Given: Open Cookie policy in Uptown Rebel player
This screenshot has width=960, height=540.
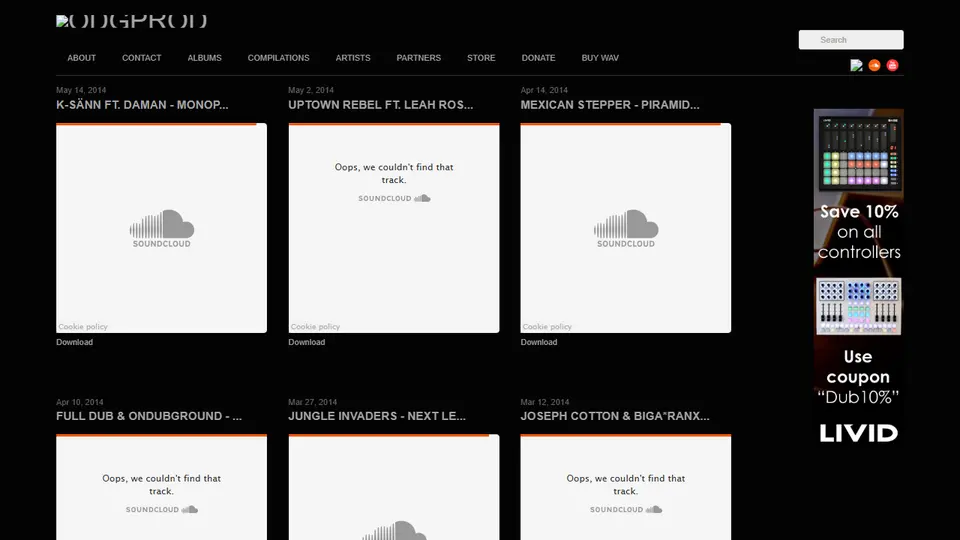Looking at the screenshot, I should (x=315, y=327).
